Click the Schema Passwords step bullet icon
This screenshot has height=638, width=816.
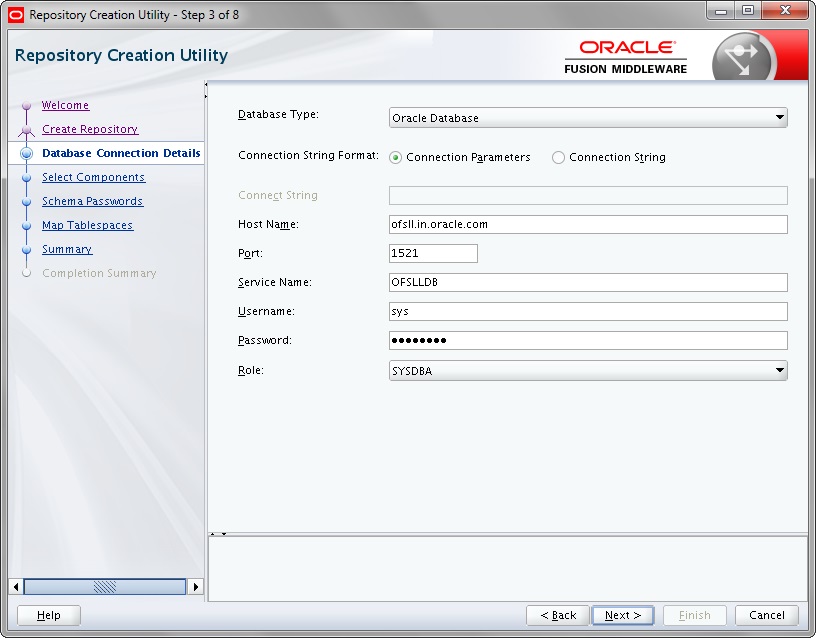[27, 202]
